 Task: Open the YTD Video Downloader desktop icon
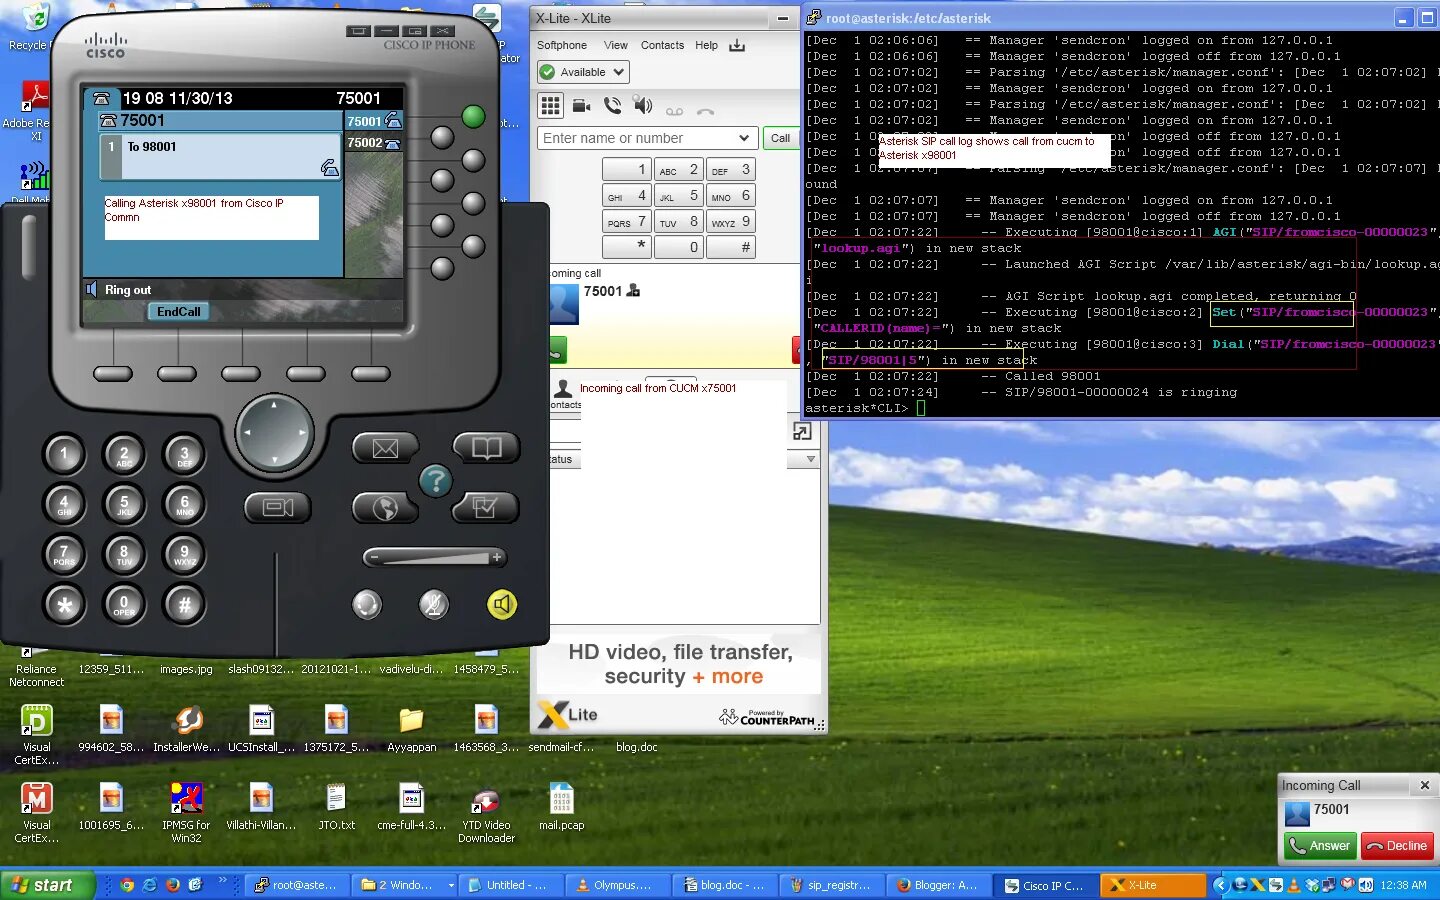486,813
